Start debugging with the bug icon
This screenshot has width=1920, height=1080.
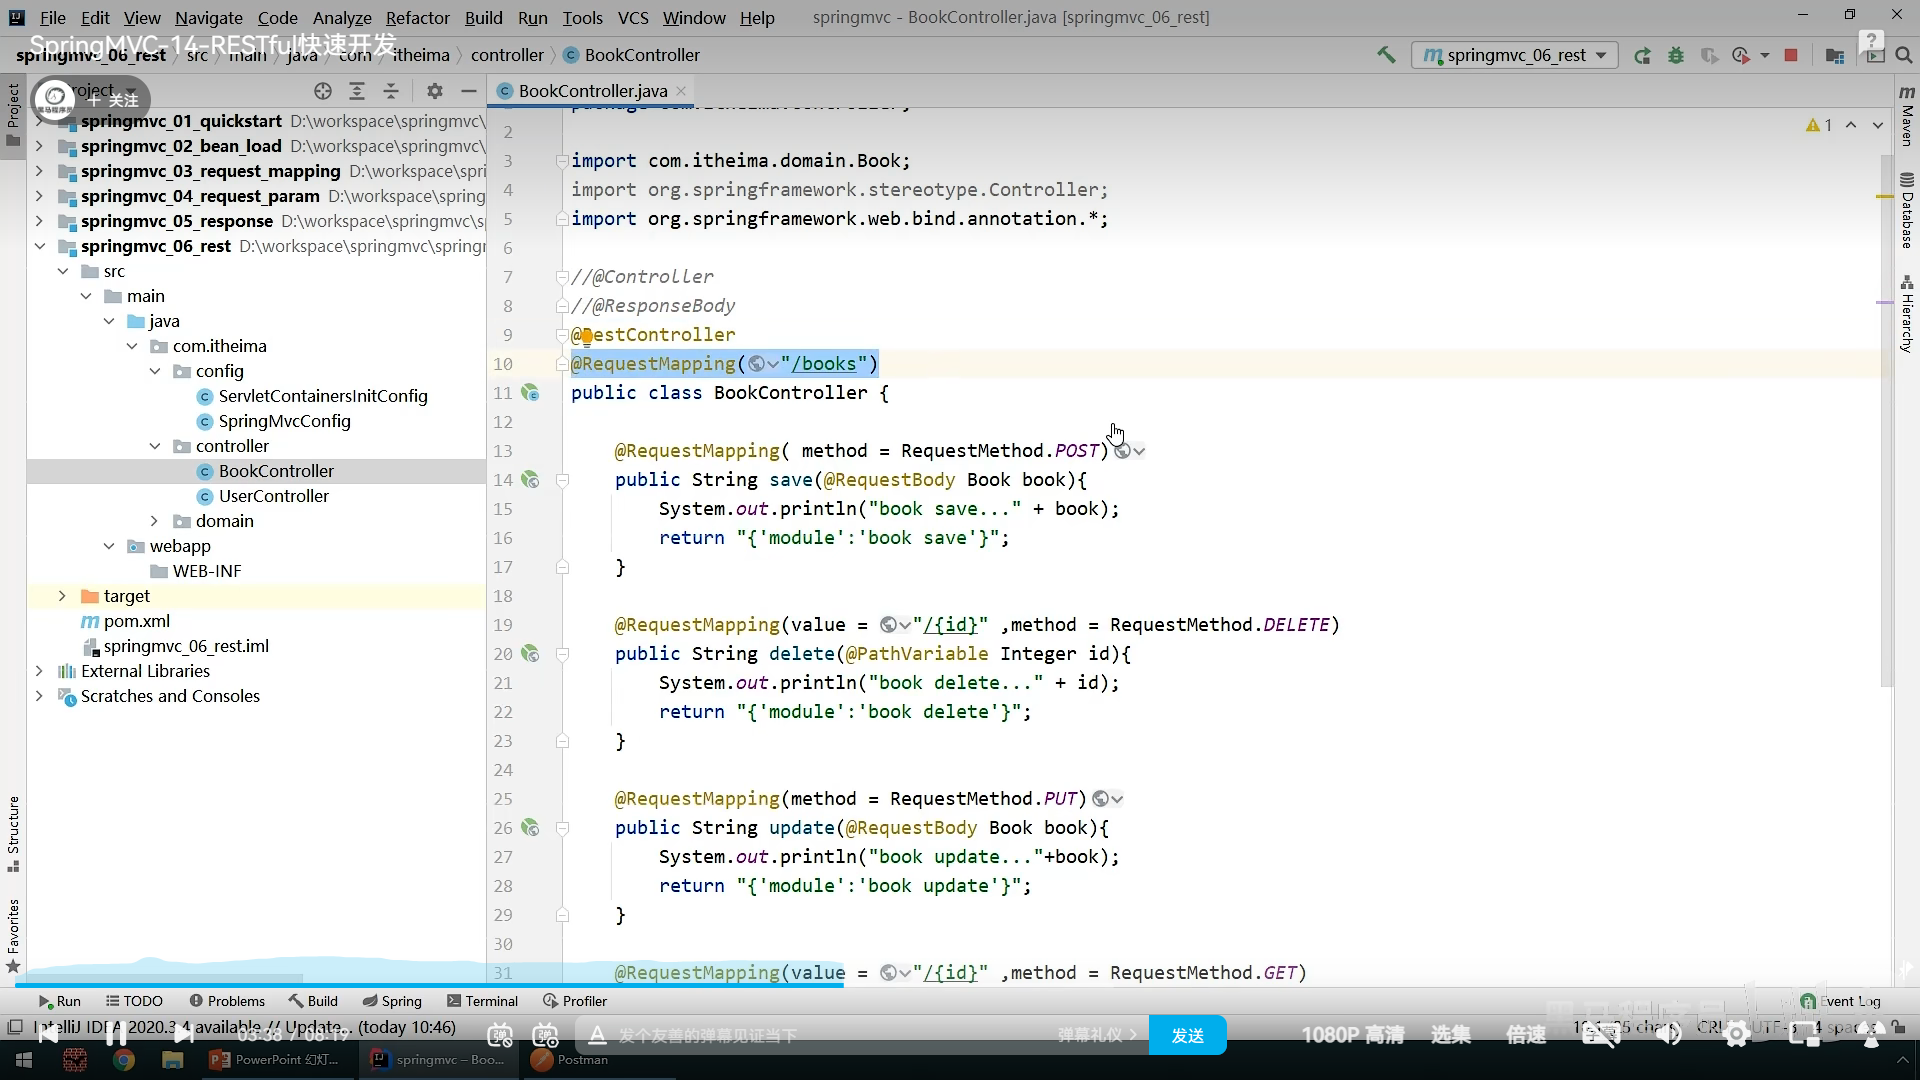click(1676, 56)
